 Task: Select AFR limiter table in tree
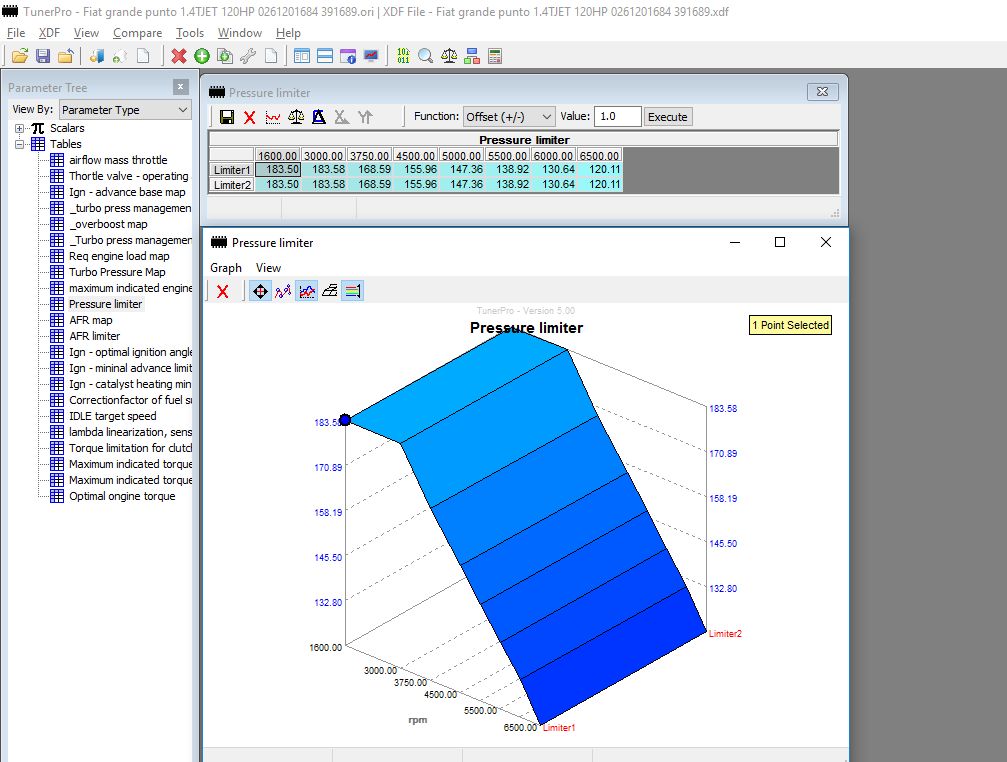point(94,336)
